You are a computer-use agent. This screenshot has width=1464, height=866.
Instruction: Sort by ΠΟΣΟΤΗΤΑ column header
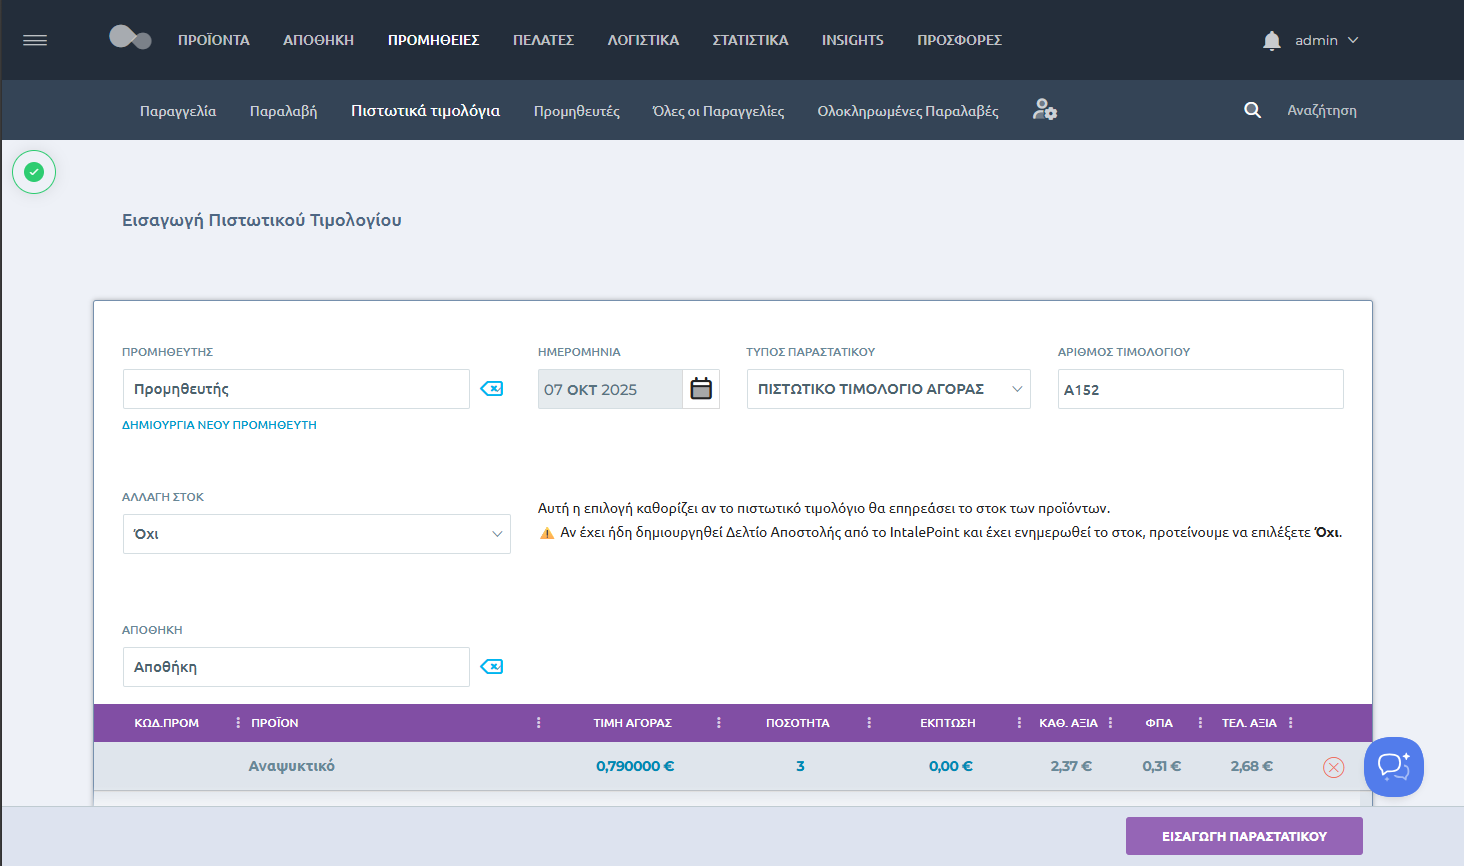click(x=798, y=723)
